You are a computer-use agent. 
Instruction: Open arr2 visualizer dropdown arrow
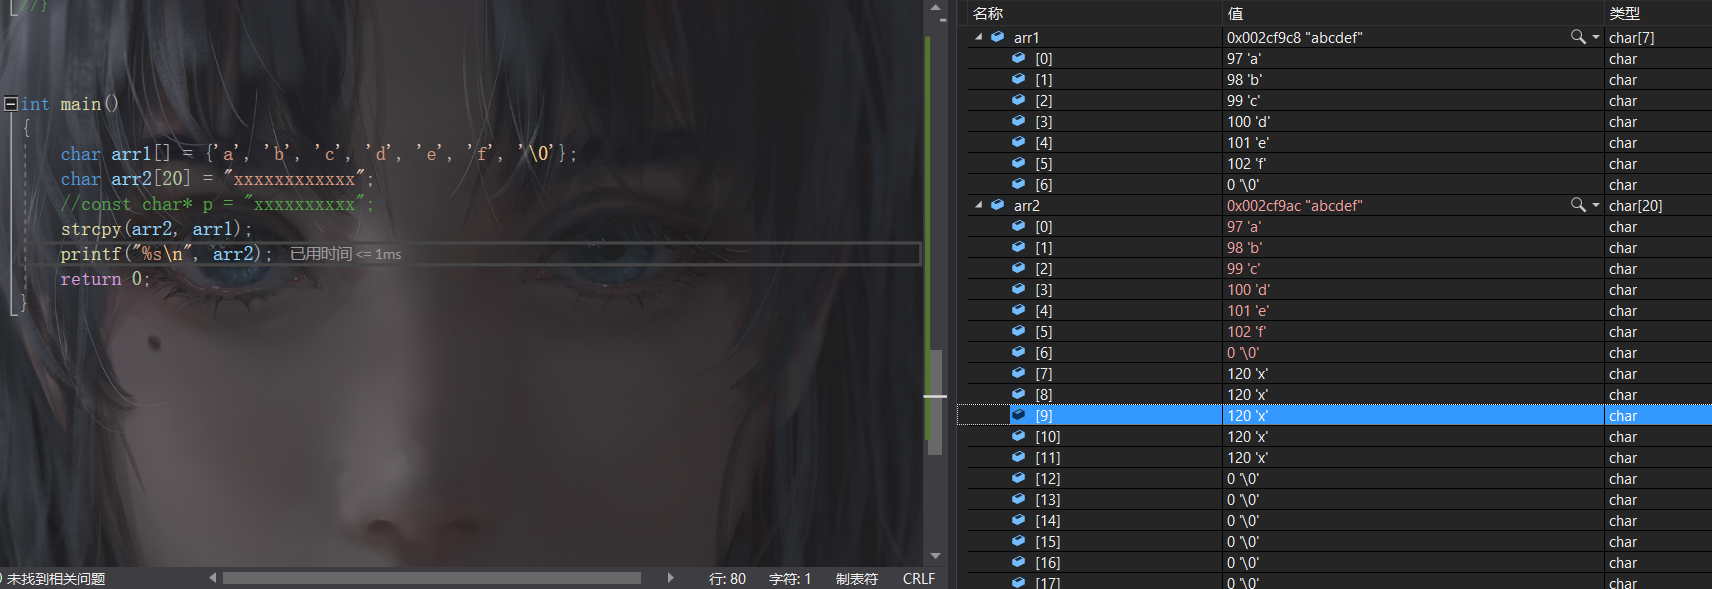coord(1596,205)
